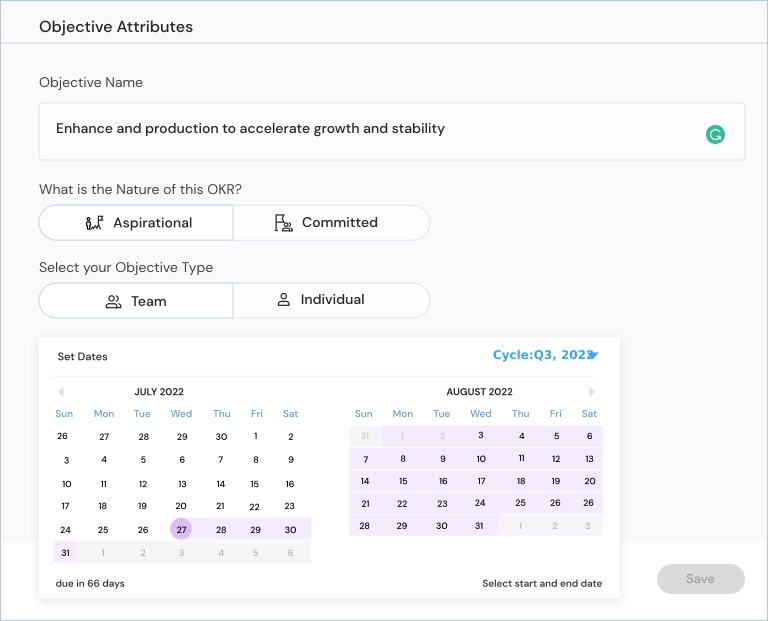
Task: Go to previous month with left arrow
Action: click(61, 391)
